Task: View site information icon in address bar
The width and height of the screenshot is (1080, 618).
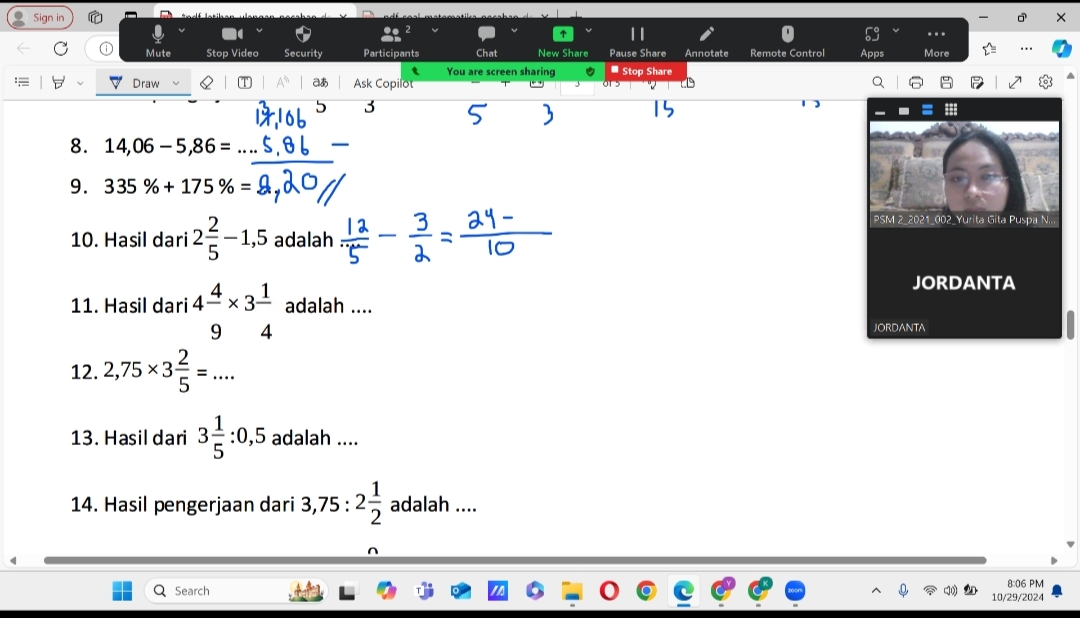Action: point(106,49)
